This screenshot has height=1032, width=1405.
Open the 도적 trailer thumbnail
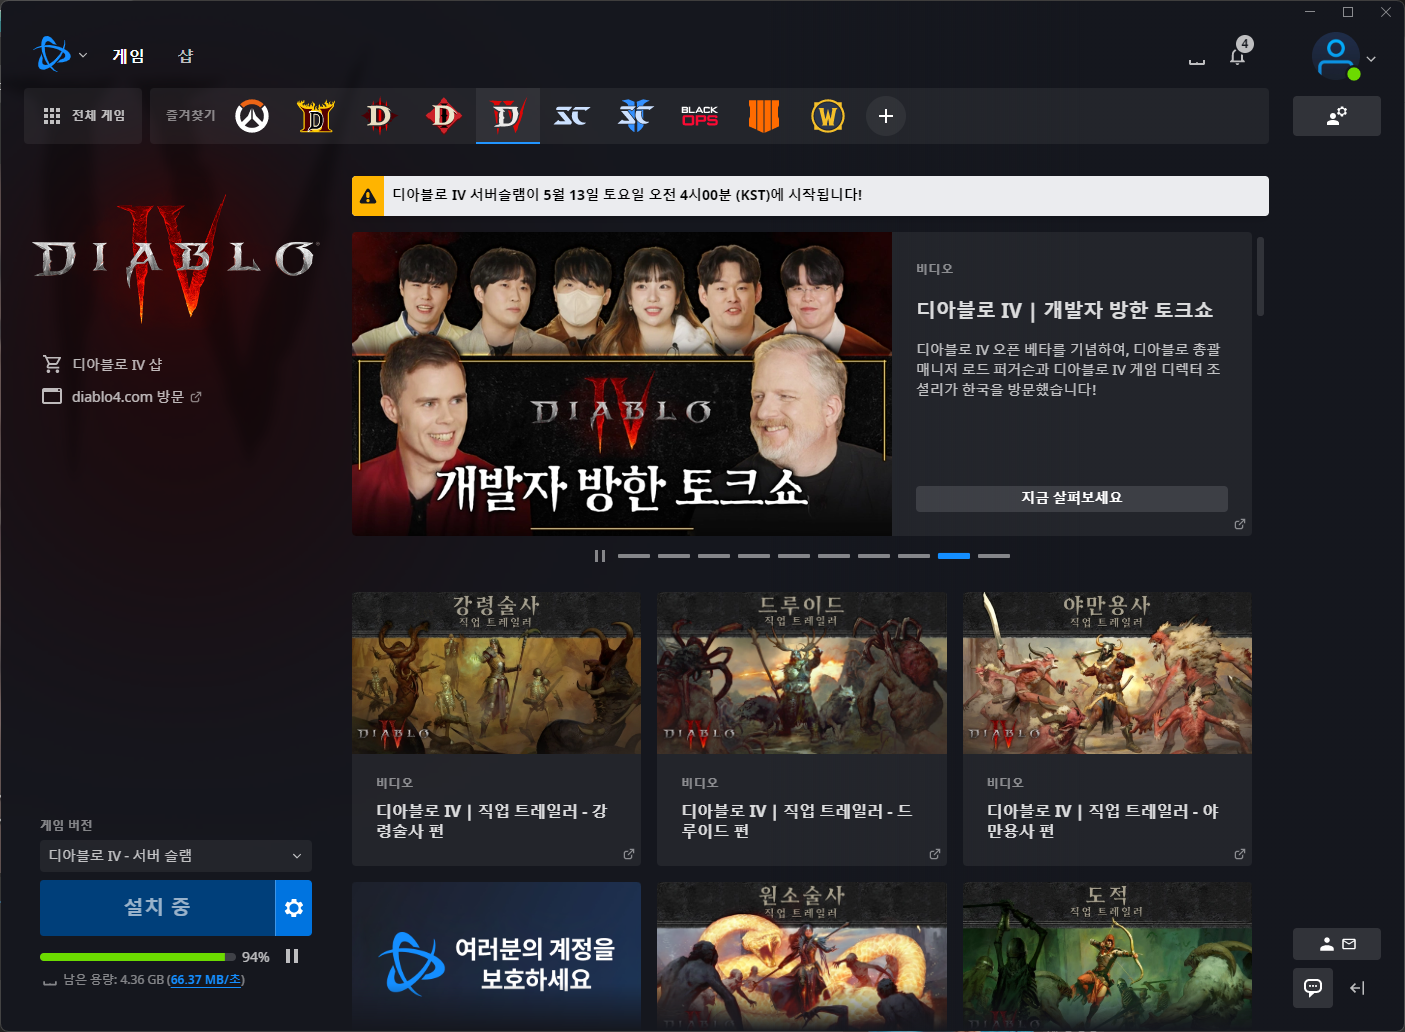(x=1107, y=954)
